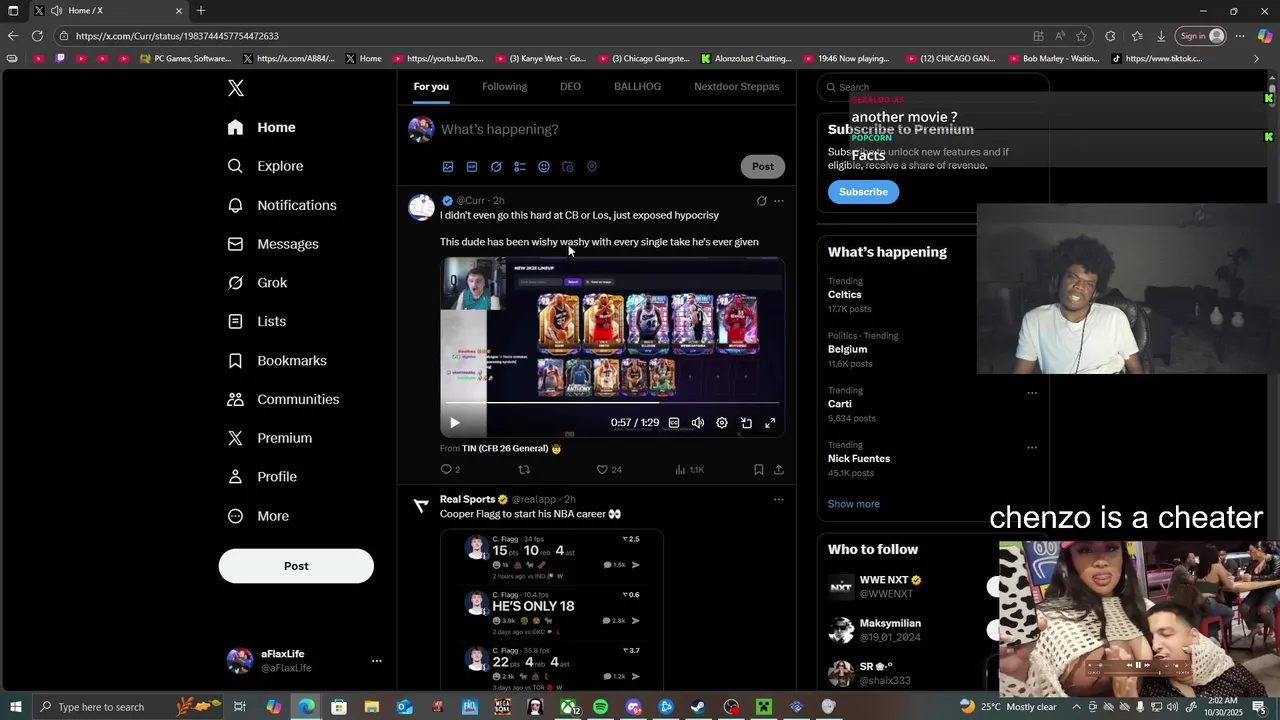Repost @Curr's post
Viewport: 1280px width, 720px height.
[x=524, y=470]
